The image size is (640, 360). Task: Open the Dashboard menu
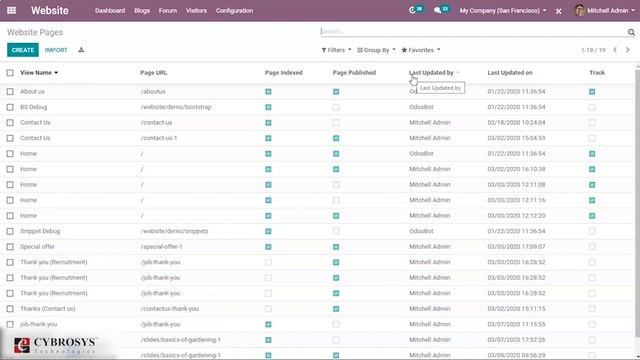110,11
